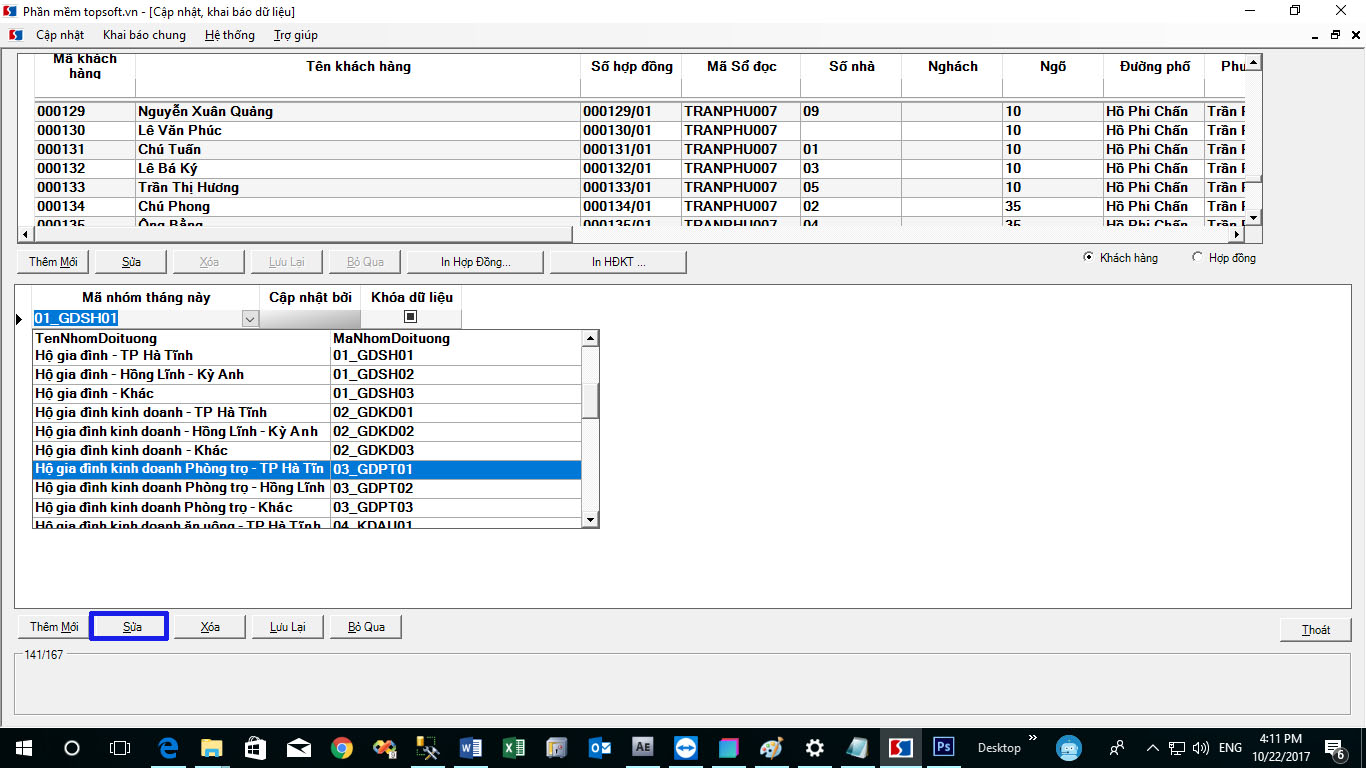The width and height of the screenshot is (1366, 768).
Task: Select Hộ gia đình - Hồng Lĩnh - Kỳ Anh
Action: click(x=307, y=375)
